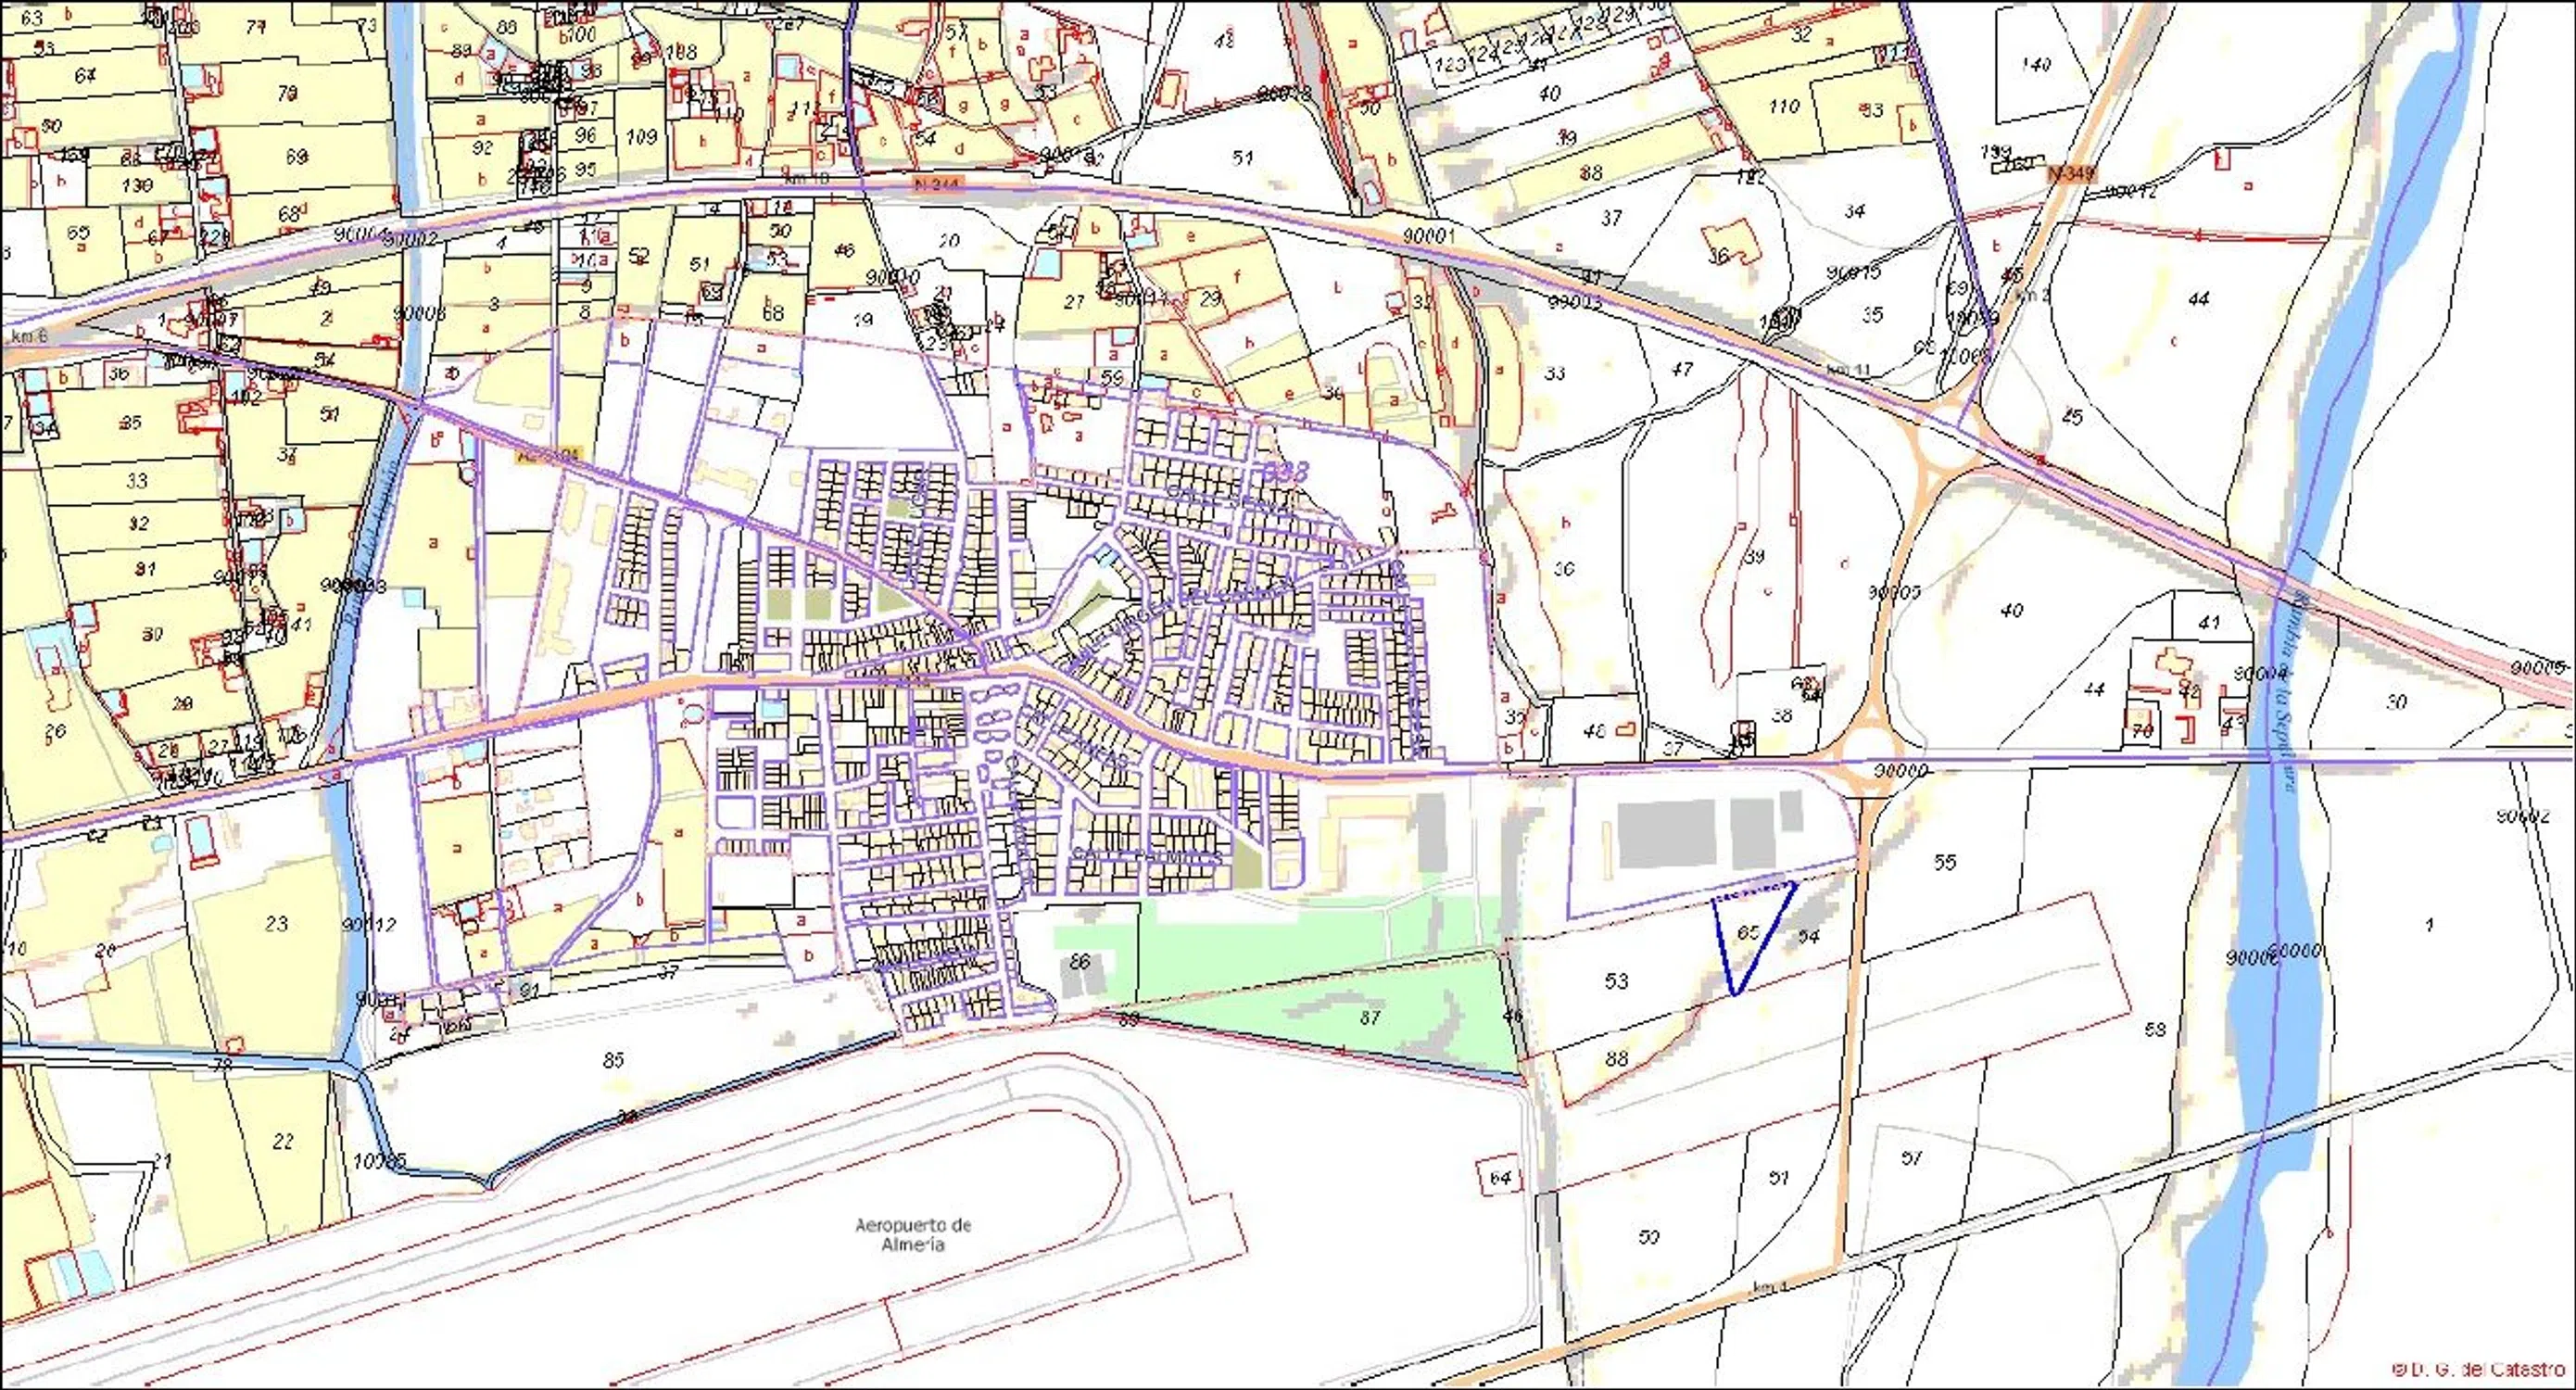Click the Aeropuerto de Almería label
2576x1390 pixels.
tap(913, 1234)
